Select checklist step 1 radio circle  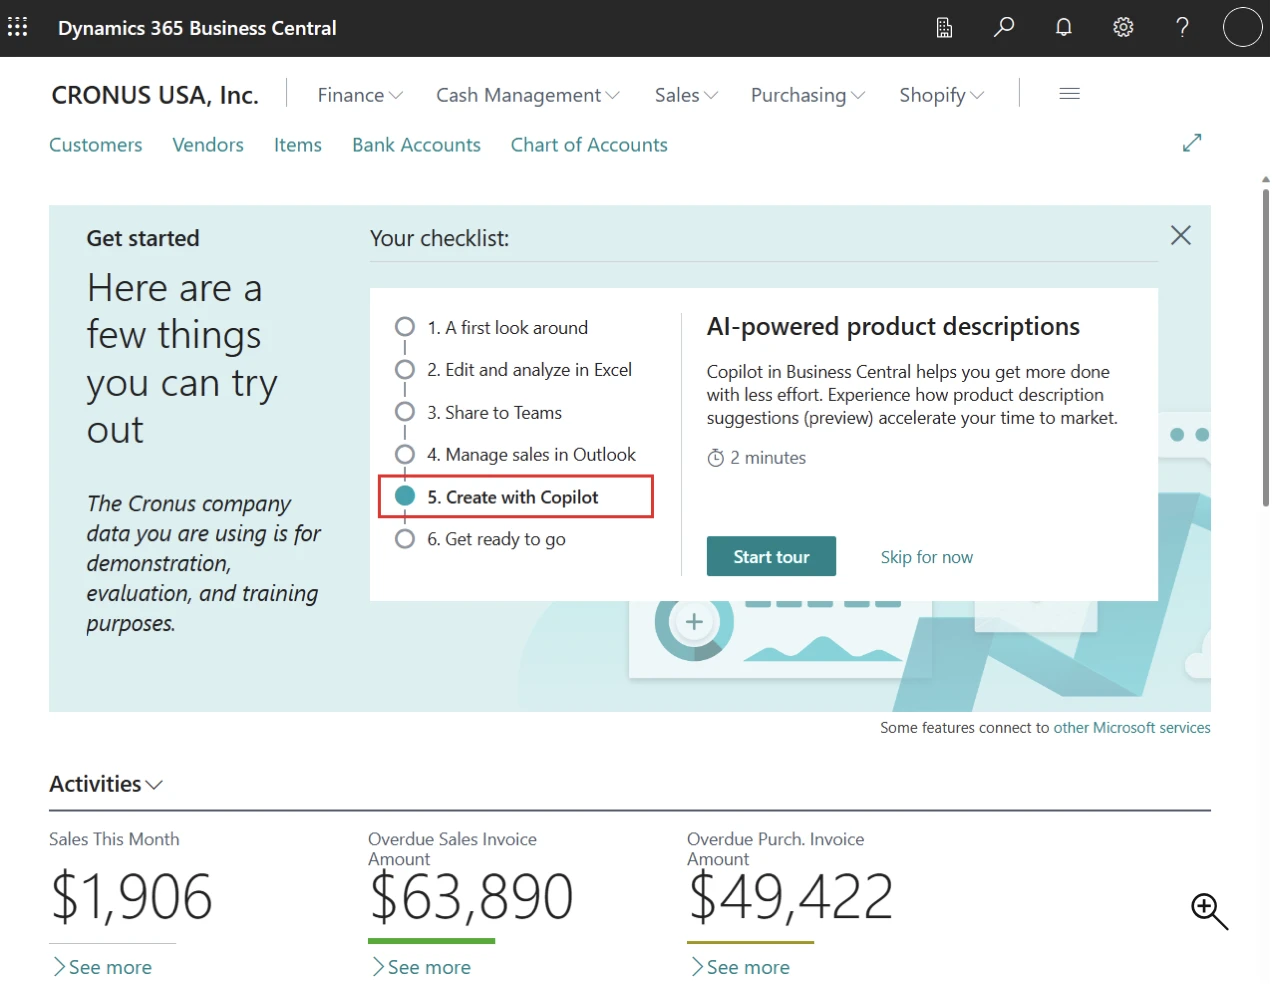click(405, 327)
